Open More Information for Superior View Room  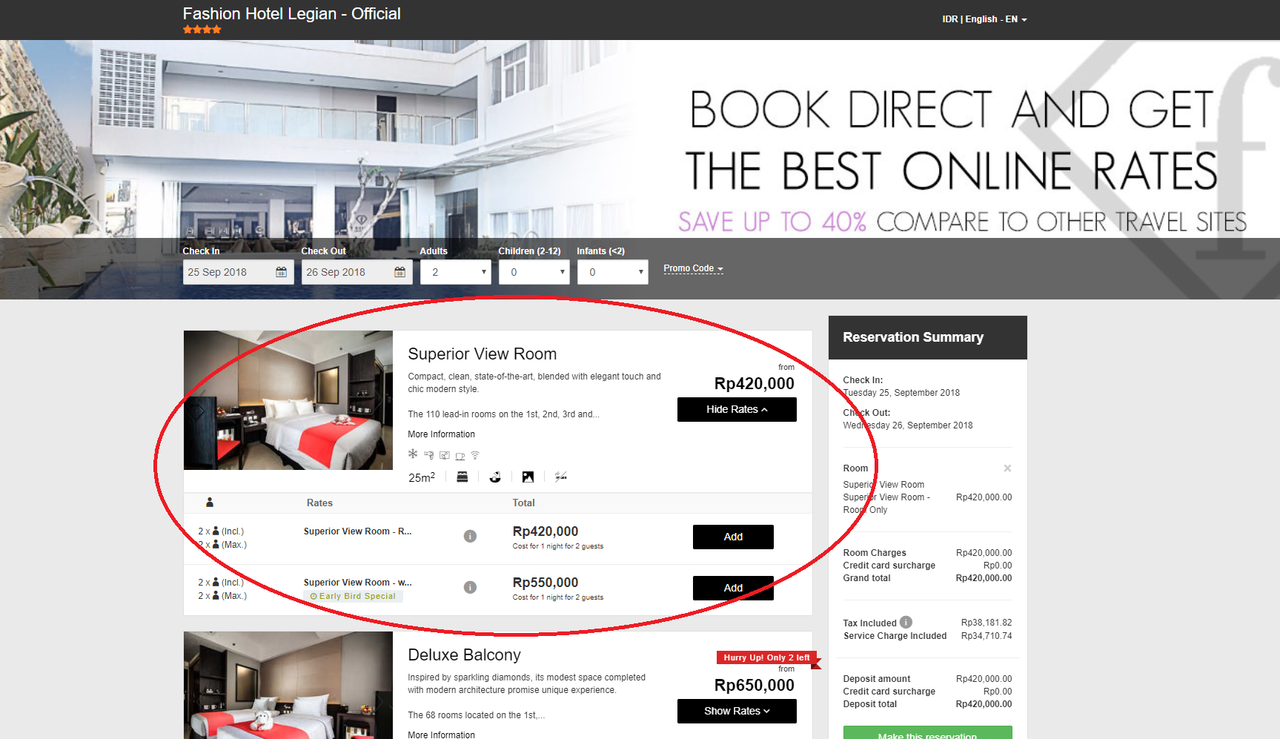coord(441,434)
